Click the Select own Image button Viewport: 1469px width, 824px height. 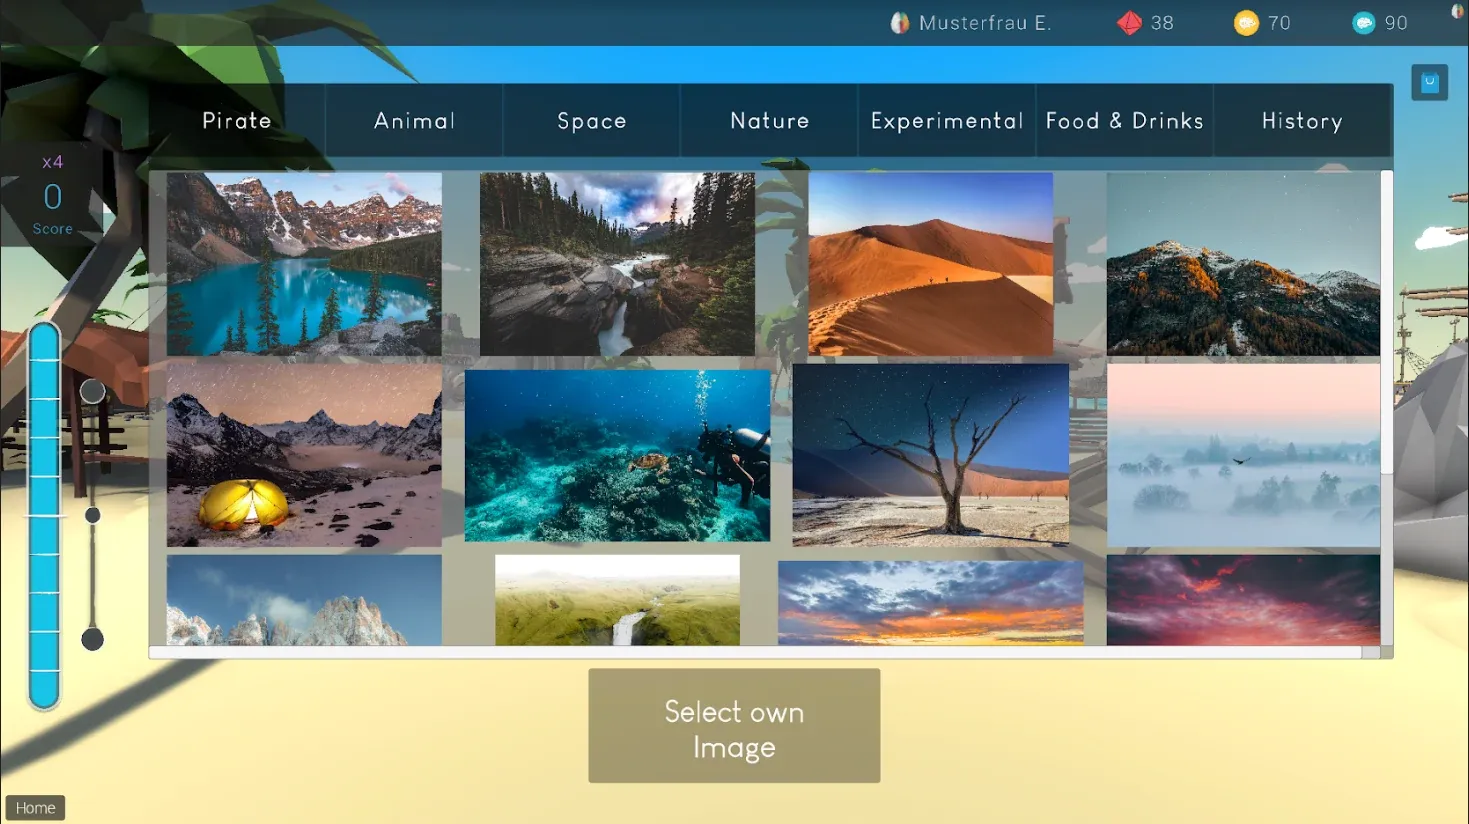point(734,726)
